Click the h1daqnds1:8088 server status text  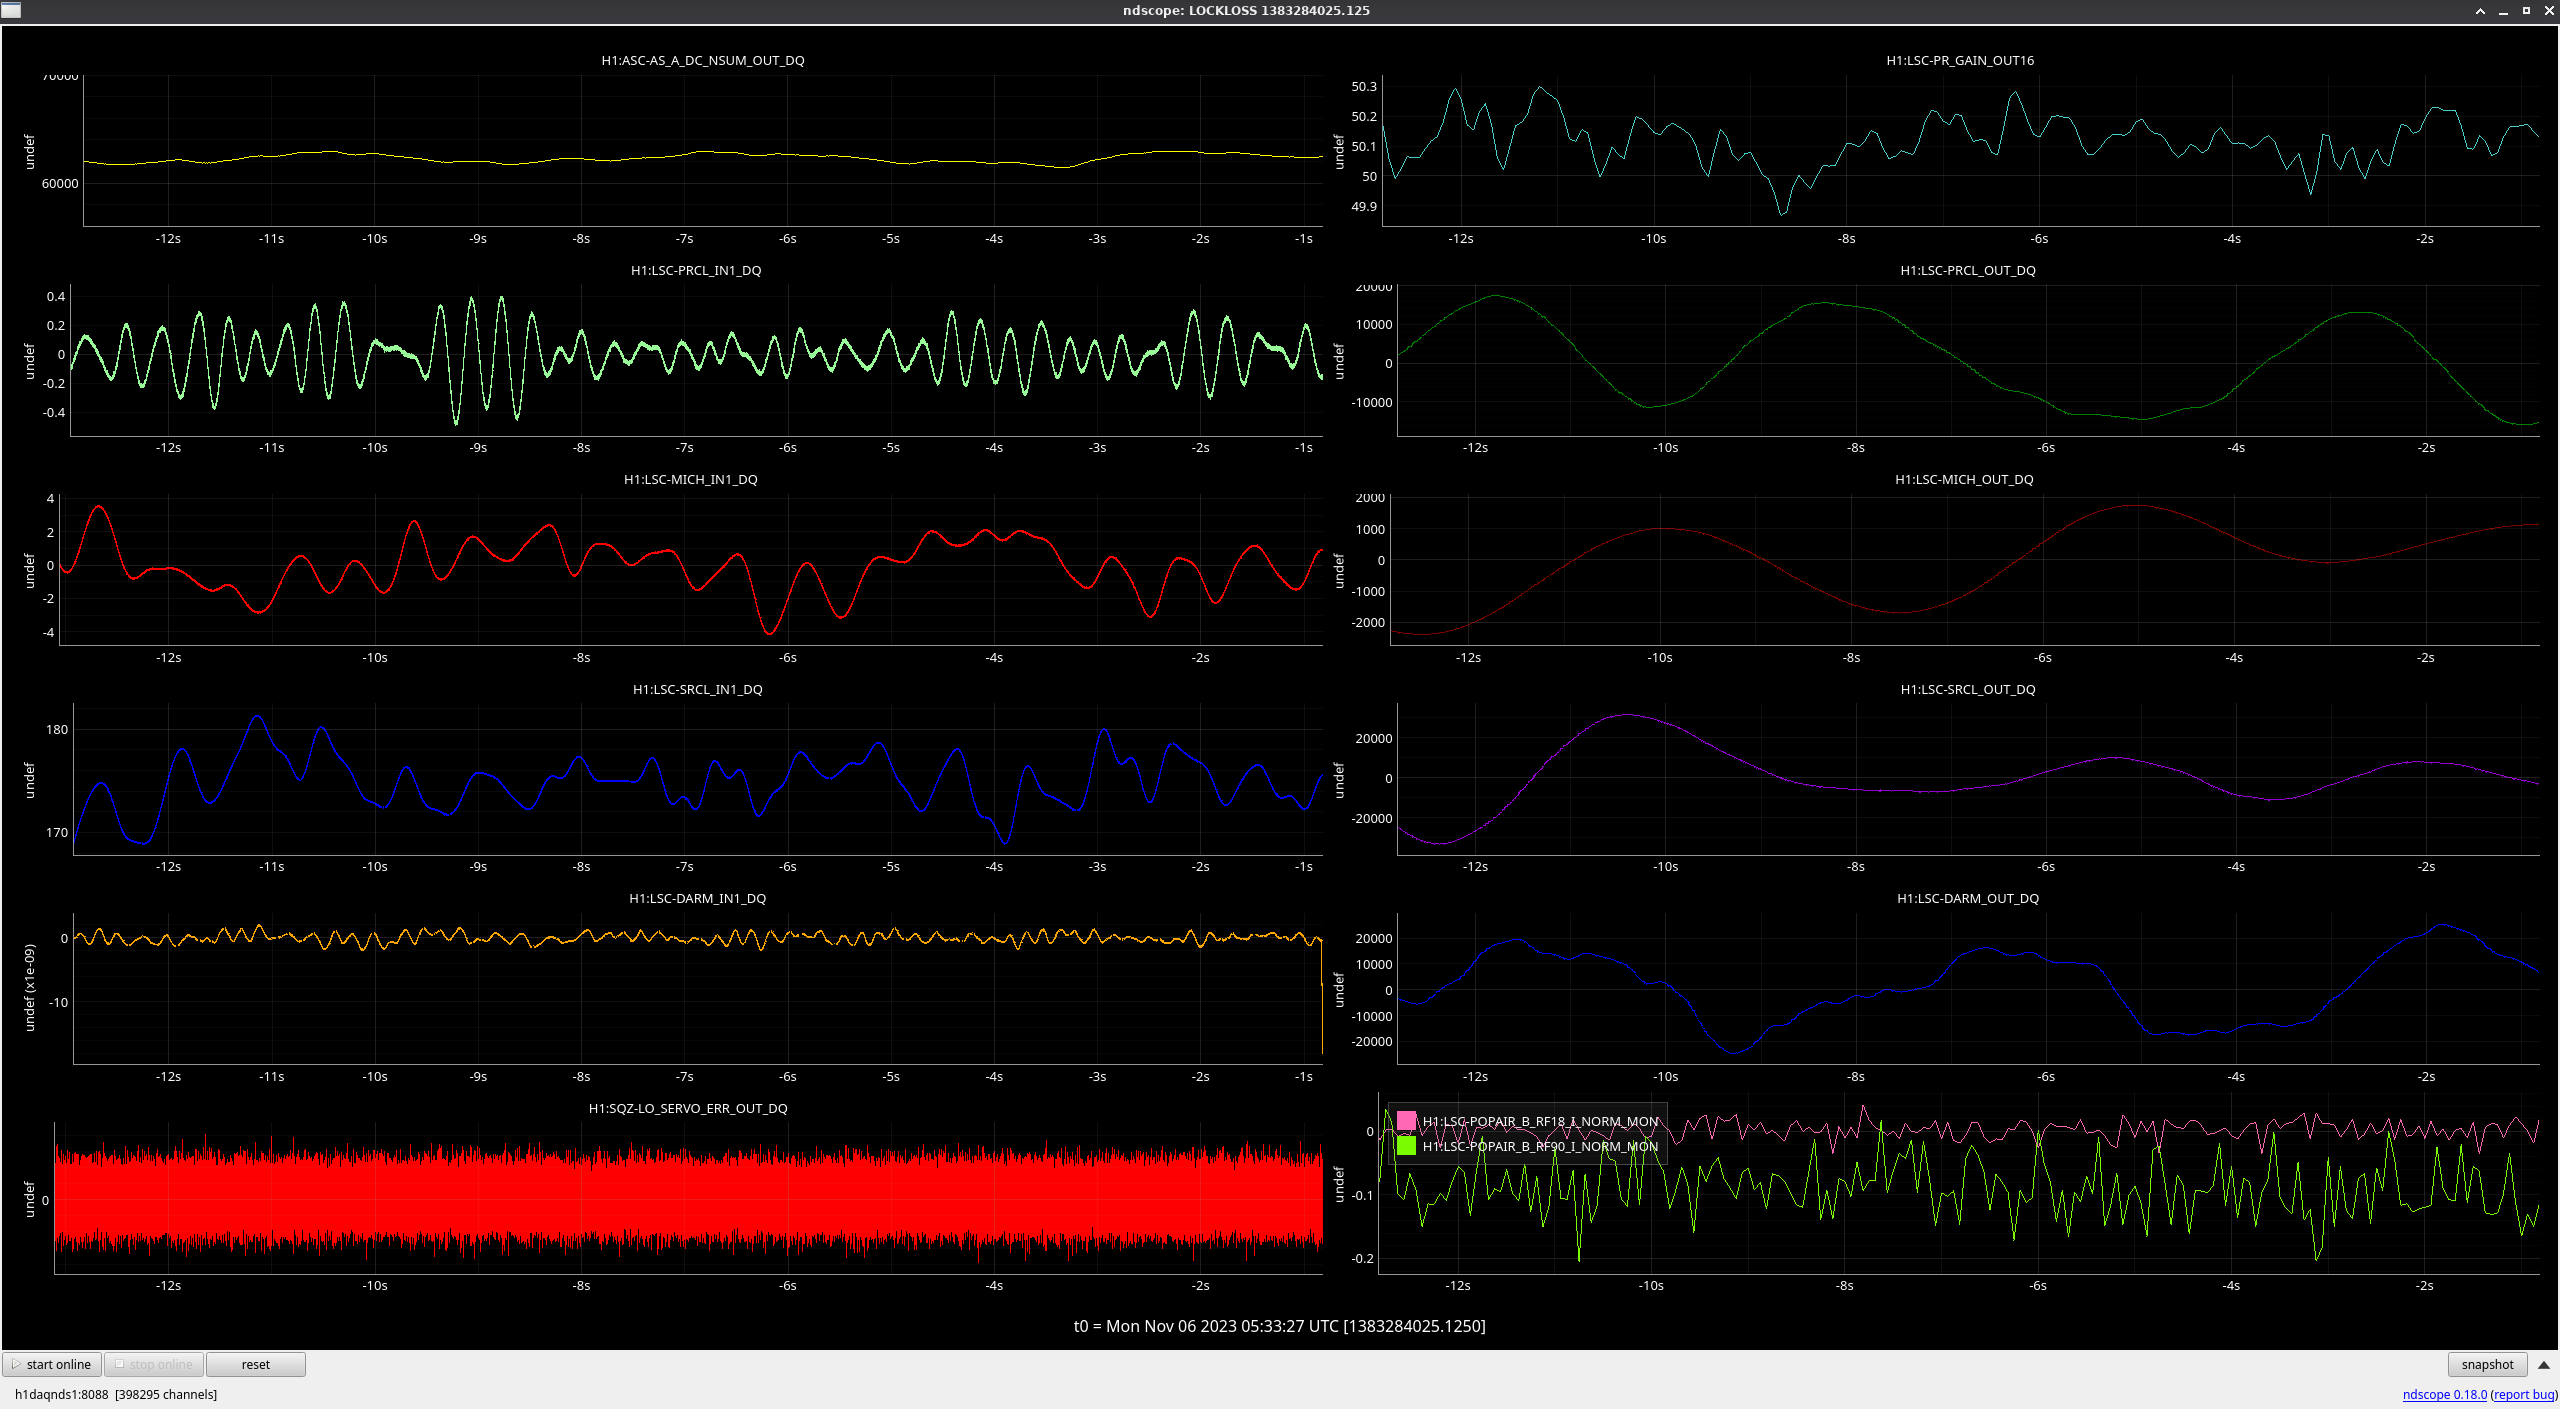pyautogui.click(x=61, y=1394)
